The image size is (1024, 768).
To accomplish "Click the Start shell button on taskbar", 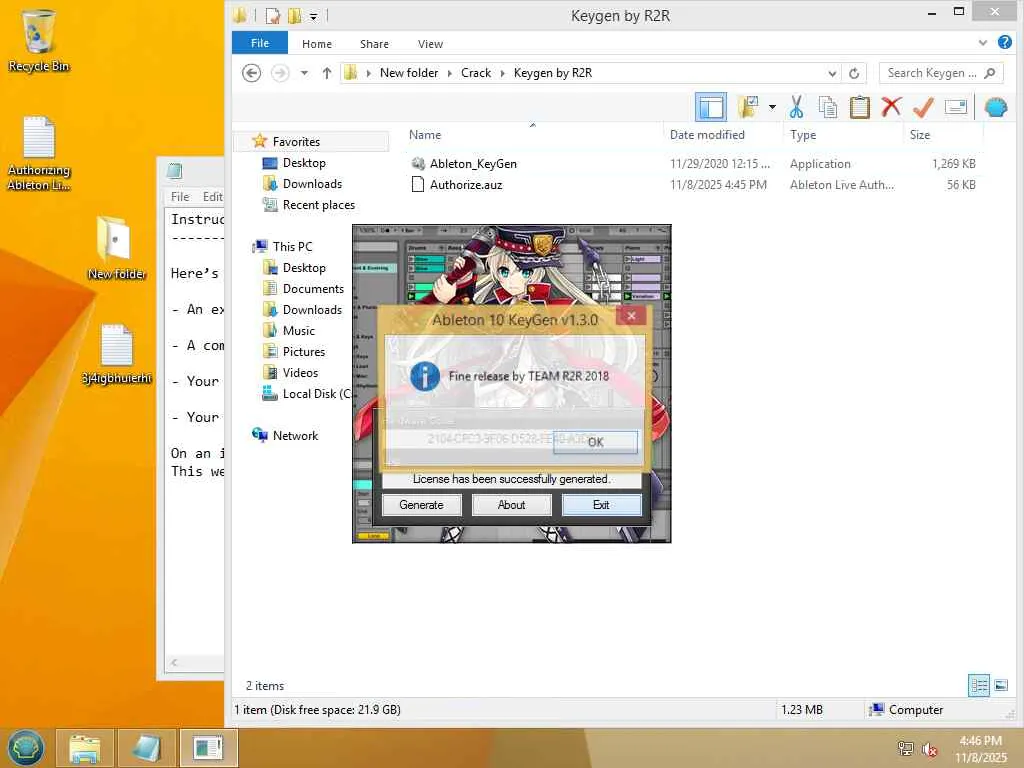I will 26,748.
